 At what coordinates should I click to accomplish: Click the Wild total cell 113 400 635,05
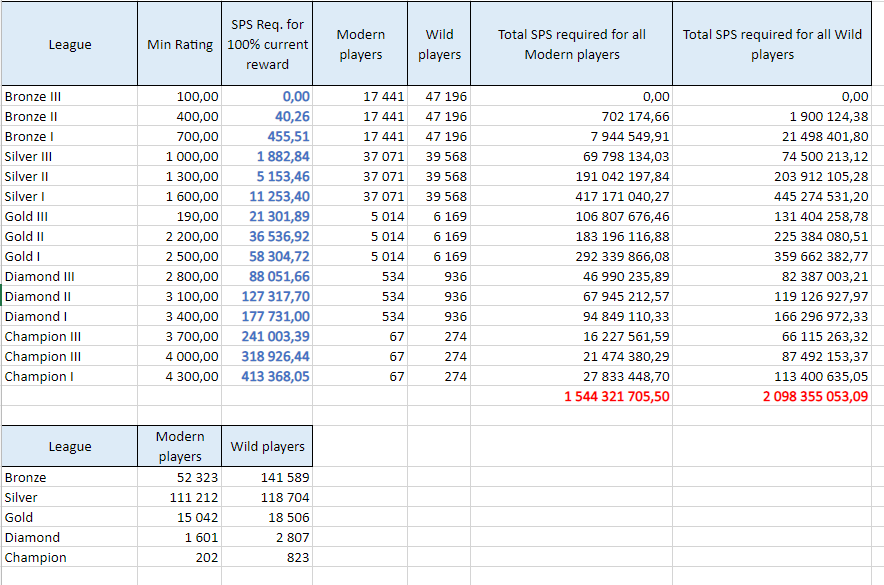tap(772, 376)
